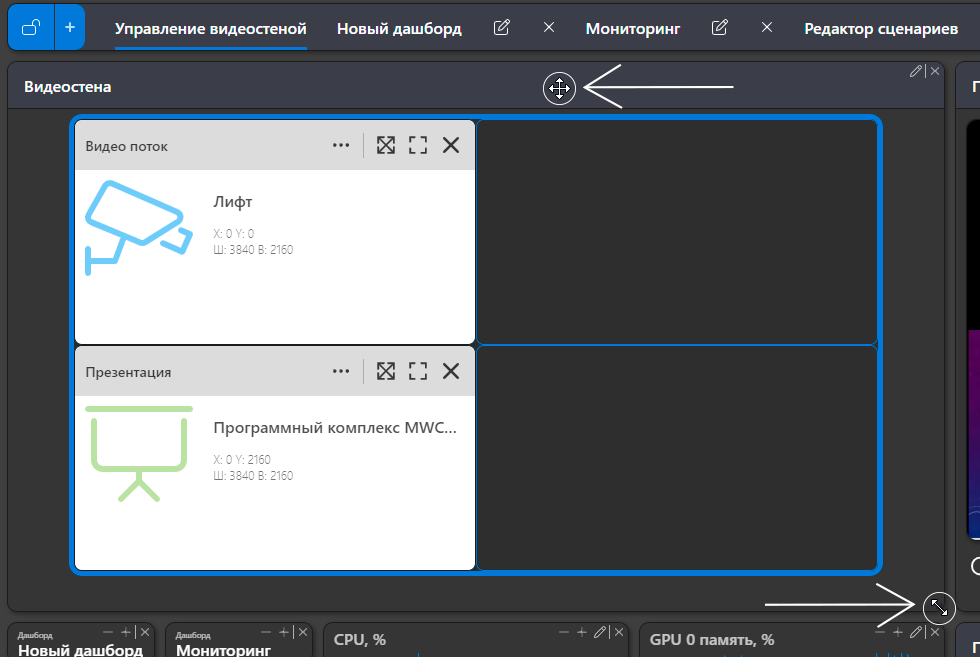Image resolution: width=980 pixels, height=657 pixels.
Task: Click the unlock dashboard padlock icon
Action: point(31,28)
